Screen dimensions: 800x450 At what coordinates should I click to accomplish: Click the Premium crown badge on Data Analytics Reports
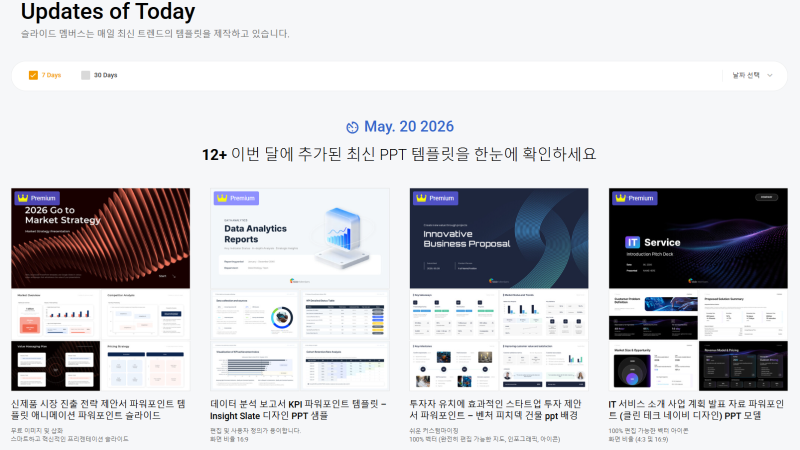click(x=236, y=198)
